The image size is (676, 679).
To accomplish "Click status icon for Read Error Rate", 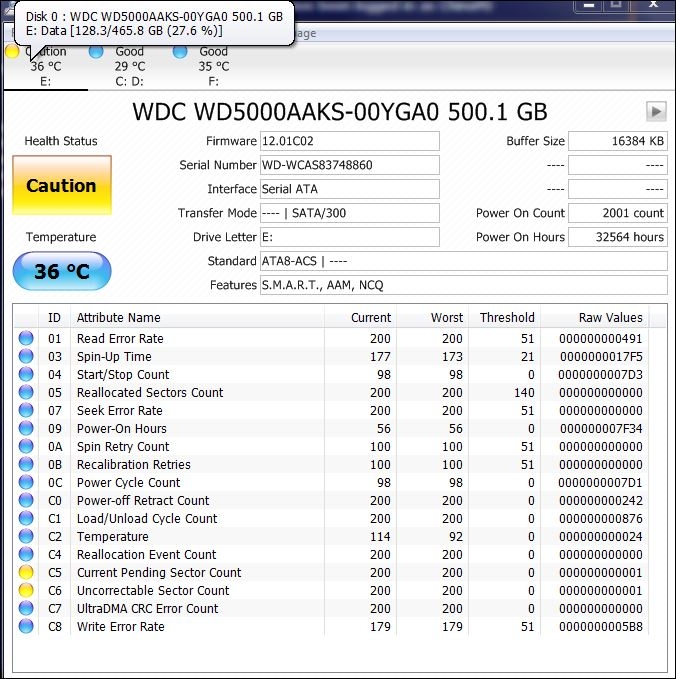I will (x=26, y=338).
